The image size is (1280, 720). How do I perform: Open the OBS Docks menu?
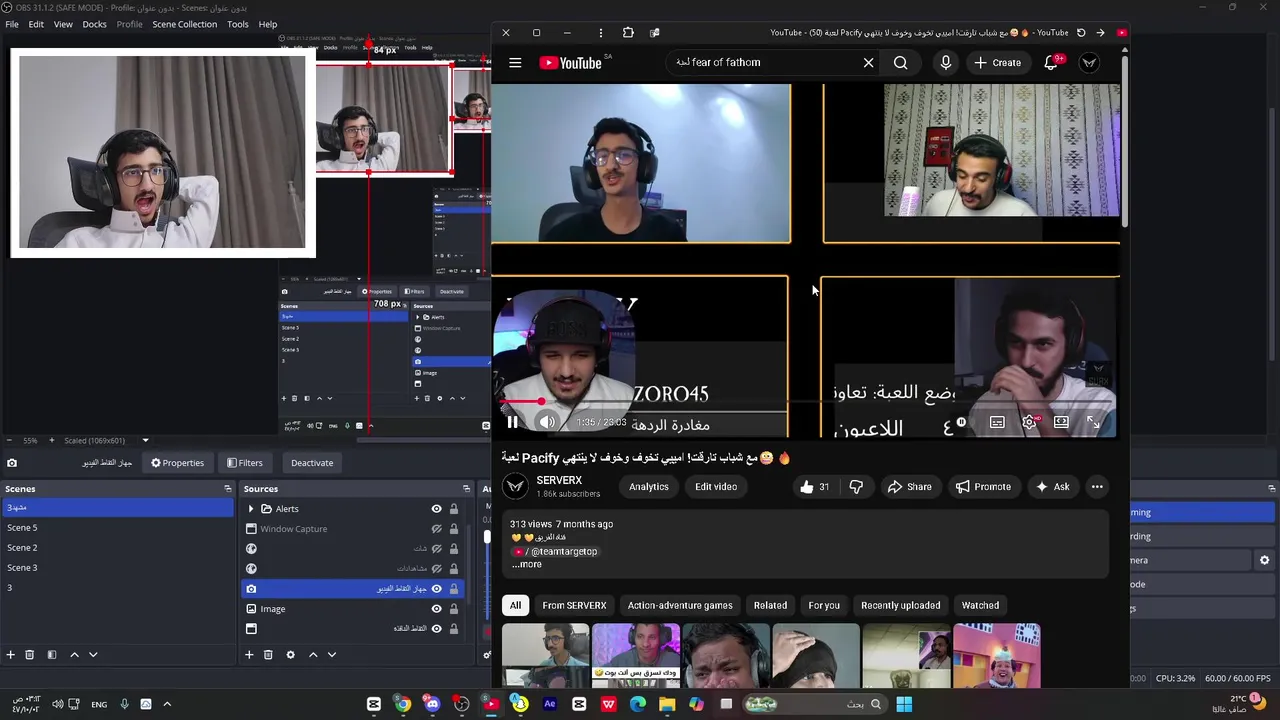[x=94, y=24]
